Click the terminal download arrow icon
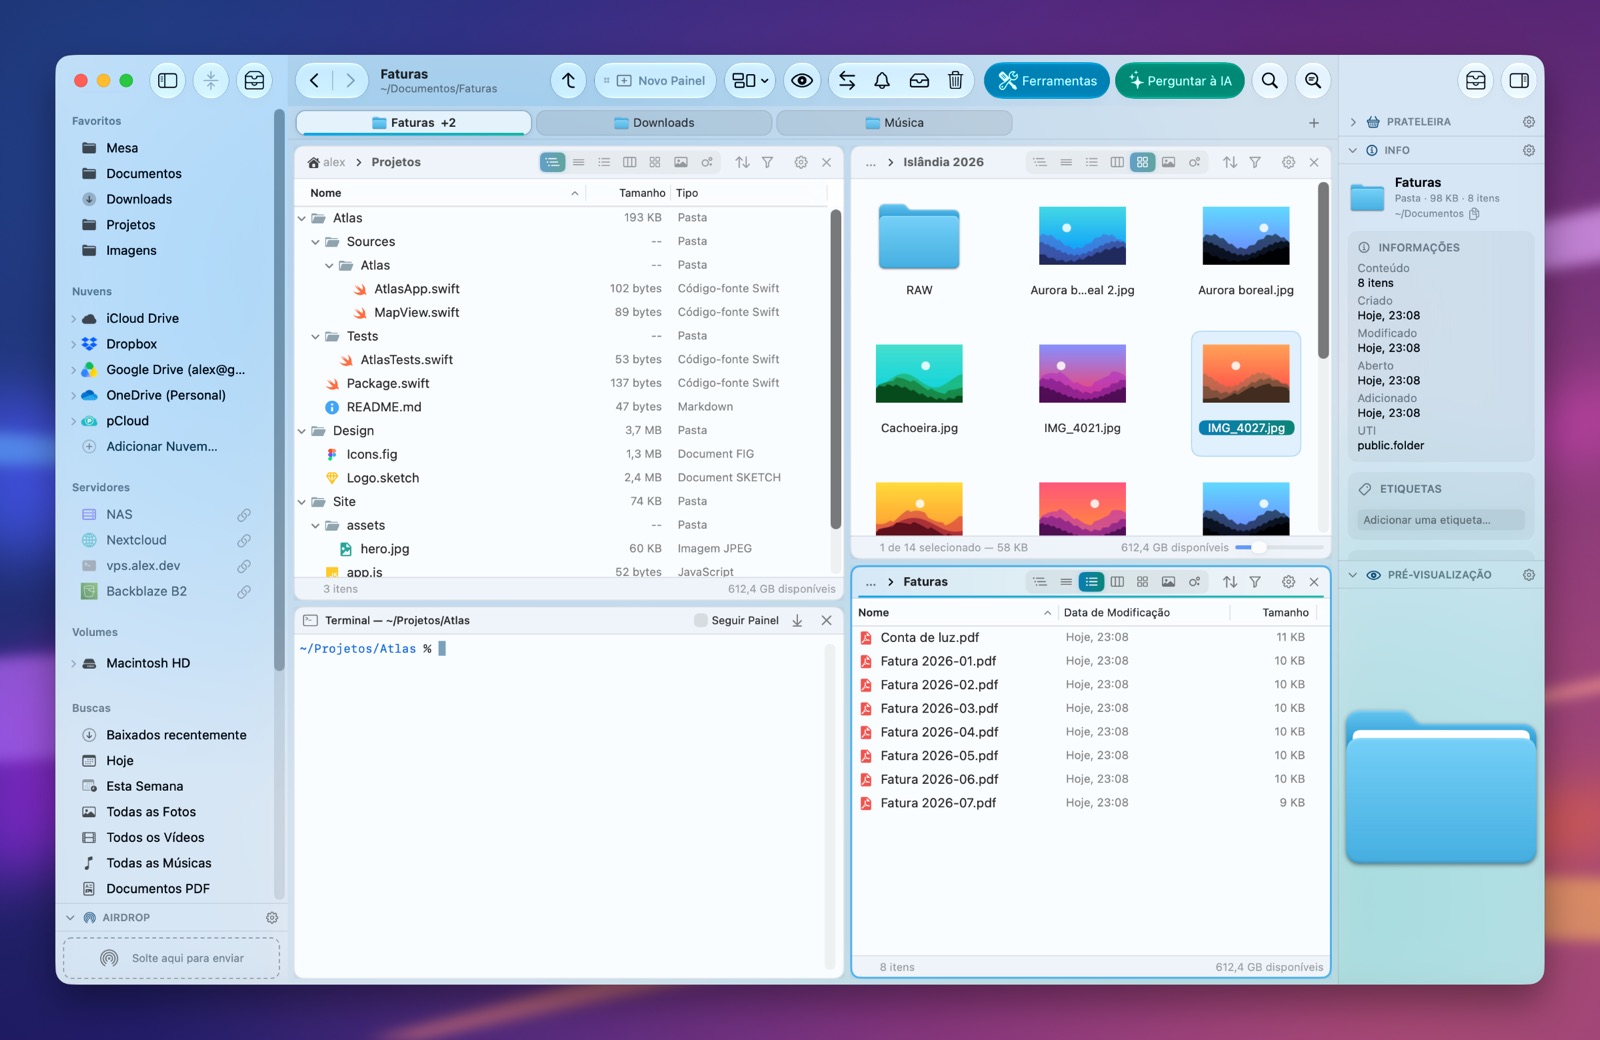Image resolution: width=1600 pixels, height=1040 pixels. [797, 621]
